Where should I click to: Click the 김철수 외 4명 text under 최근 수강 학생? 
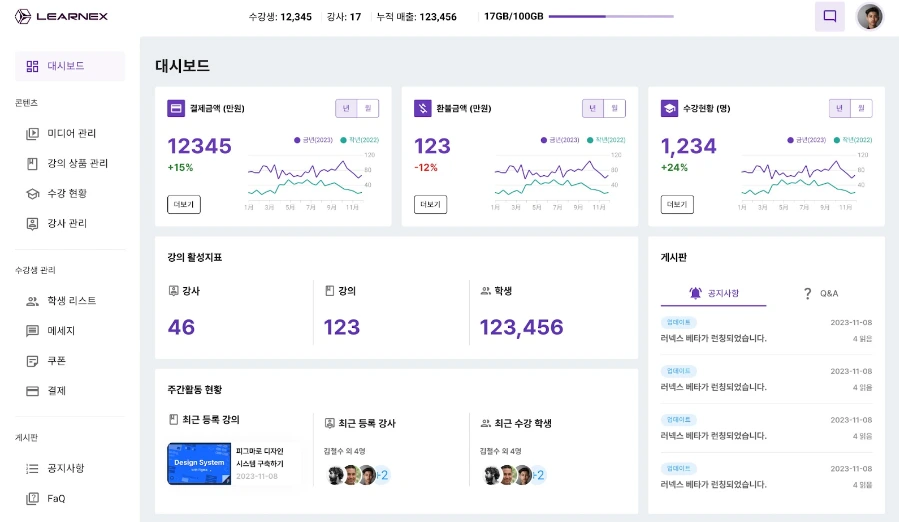501,451
